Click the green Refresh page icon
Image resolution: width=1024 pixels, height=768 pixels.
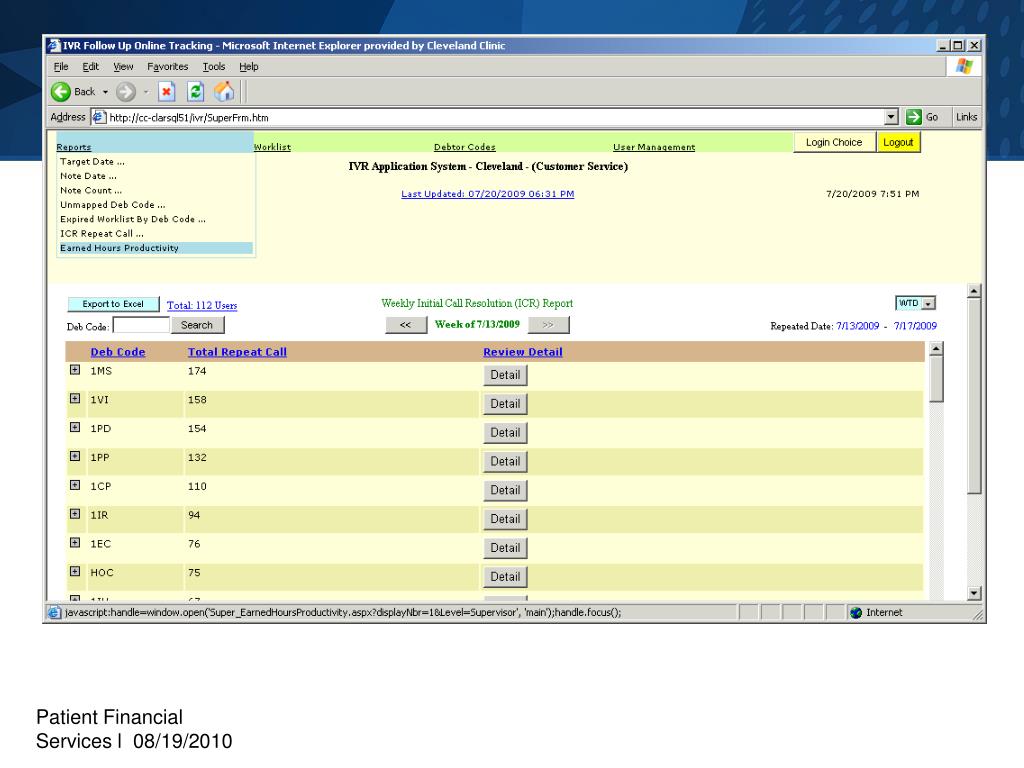pyautogui.click(x=197, y=92)
